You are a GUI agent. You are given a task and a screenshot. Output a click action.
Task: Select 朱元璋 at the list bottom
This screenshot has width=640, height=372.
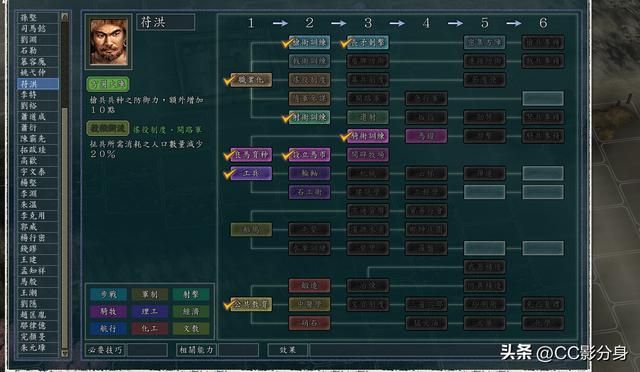(x=38, y=348)
